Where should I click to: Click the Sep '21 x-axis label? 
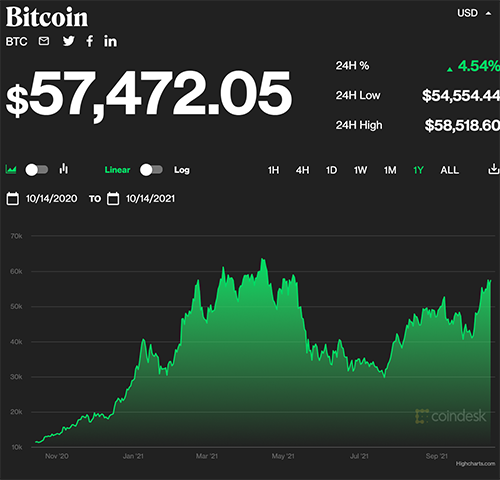tap(437, 456)
